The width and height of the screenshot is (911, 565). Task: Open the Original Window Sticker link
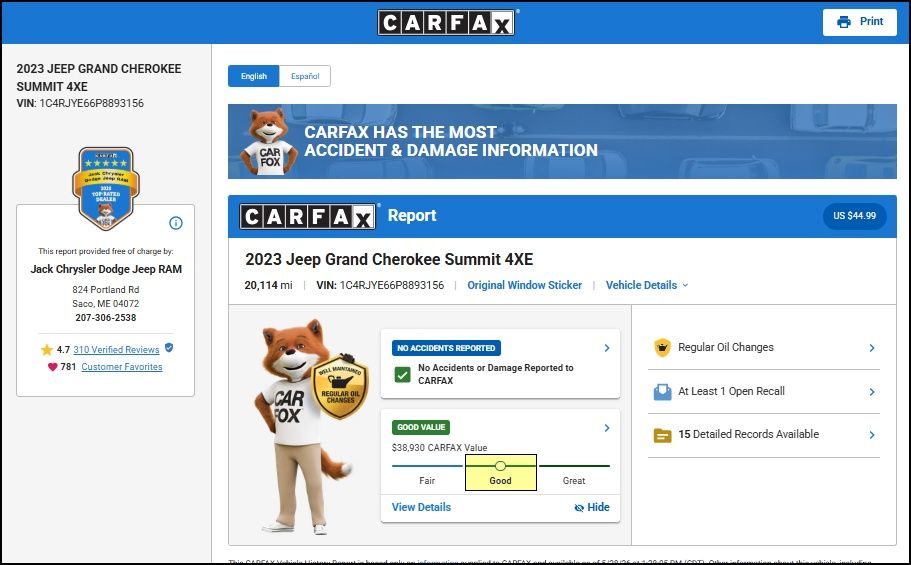[x=525, y=285]
